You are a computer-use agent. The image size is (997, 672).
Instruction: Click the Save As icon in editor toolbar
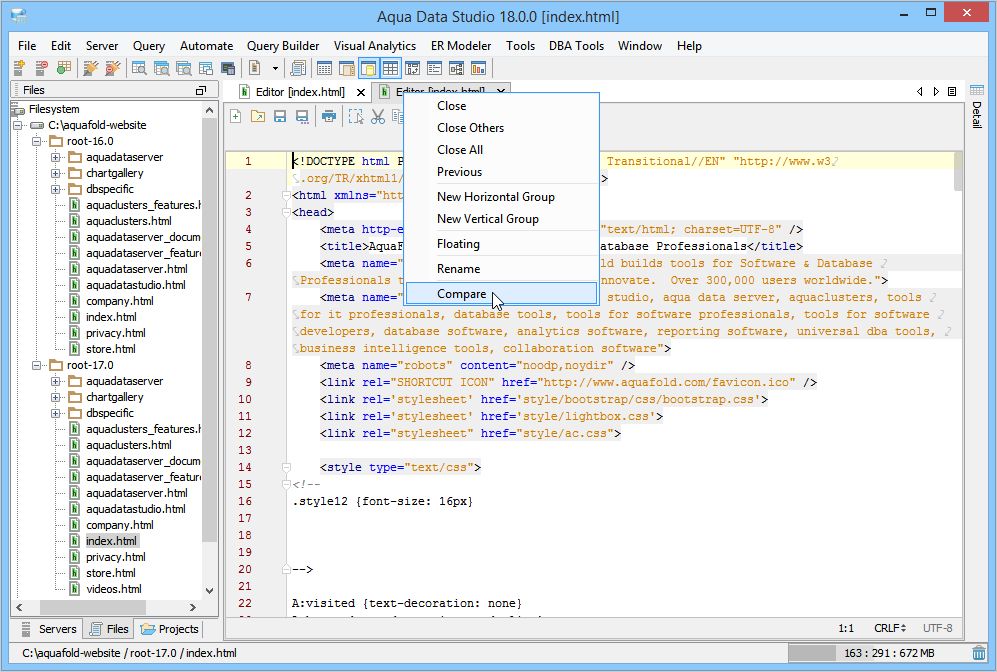(302, 116)
